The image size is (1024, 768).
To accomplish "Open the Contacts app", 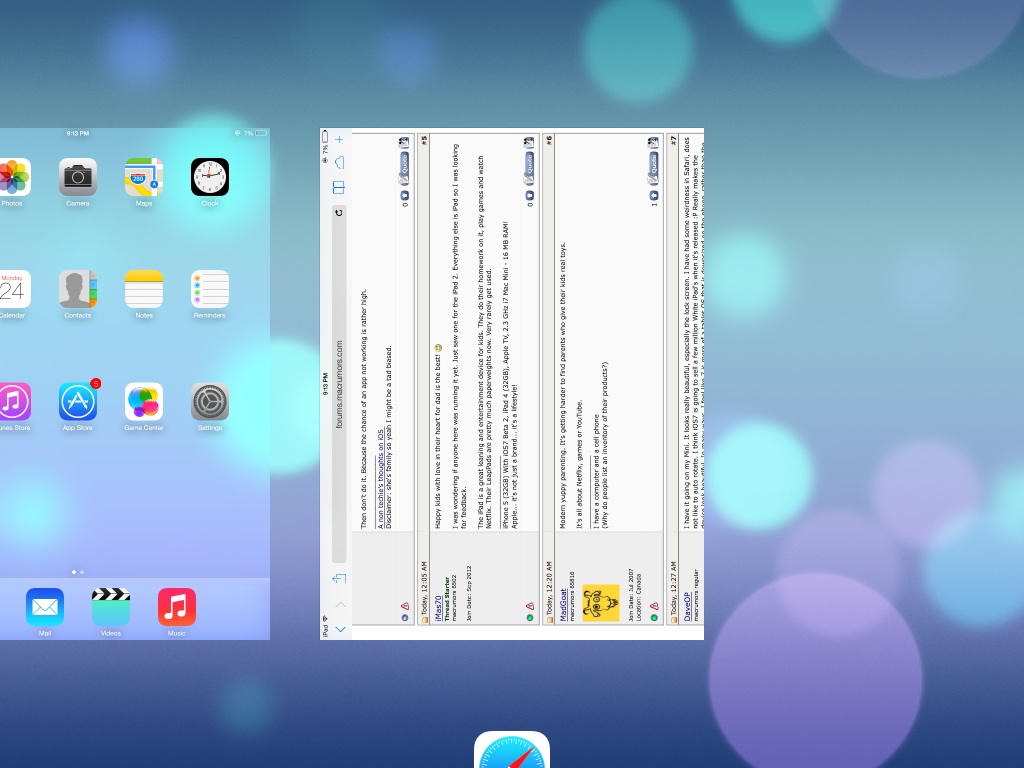I will (78, 289).
